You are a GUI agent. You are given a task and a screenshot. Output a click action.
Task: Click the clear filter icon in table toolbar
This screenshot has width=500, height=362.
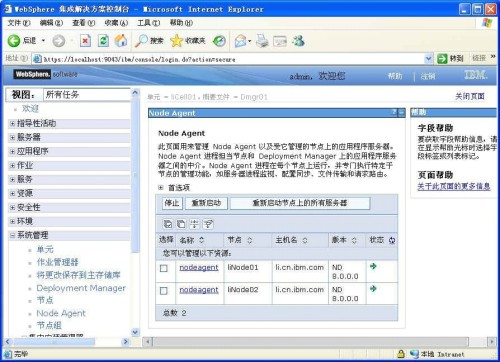click(208, 224)
